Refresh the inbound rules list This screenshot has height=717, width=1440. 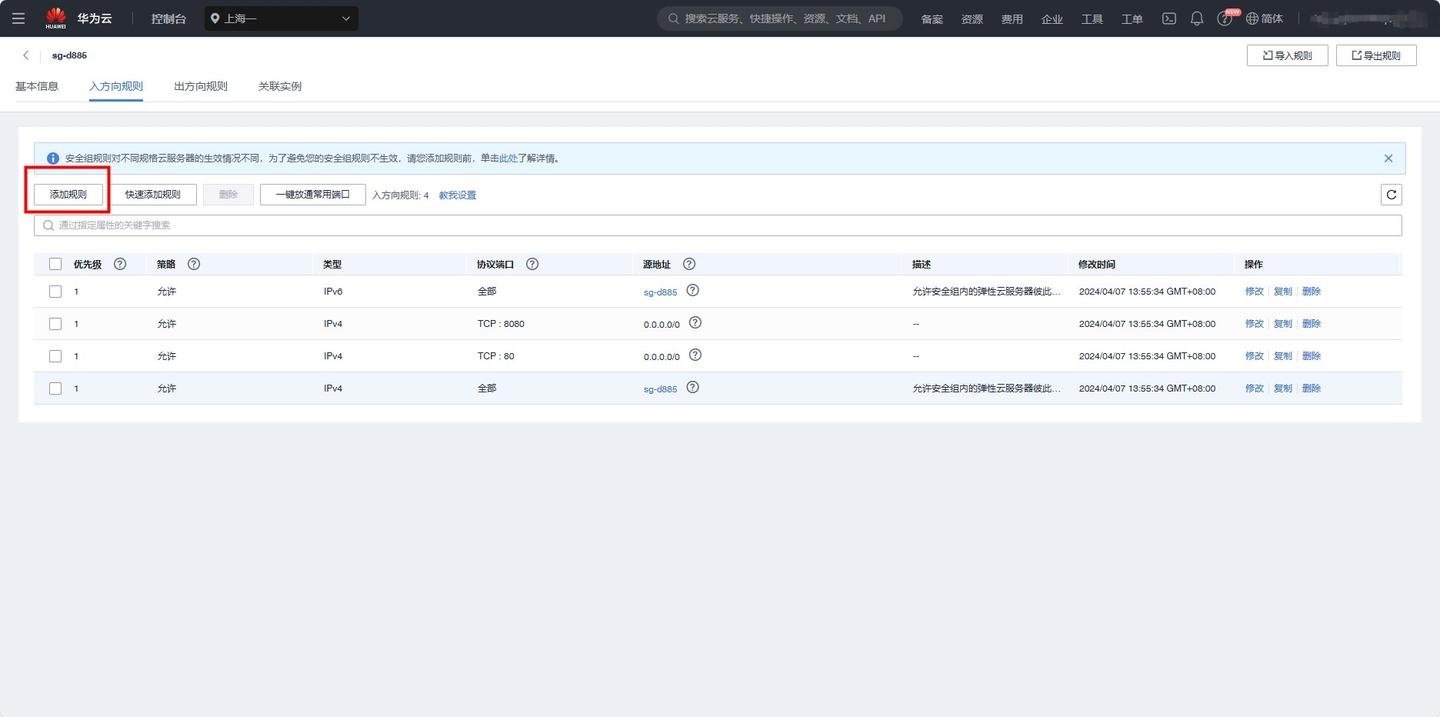pos(1391,195)
